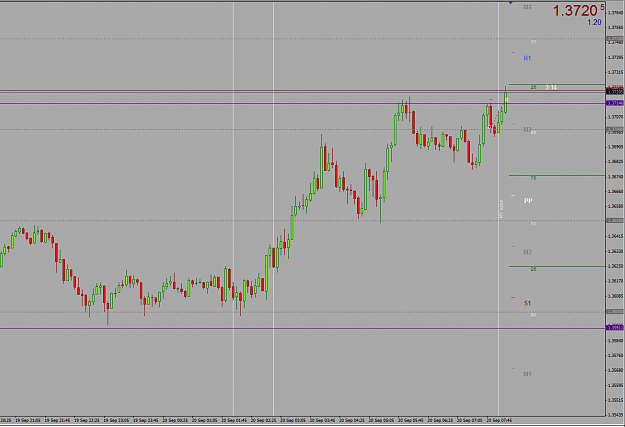
Task: Click the 20 Sep 01:05 time label
Action: click(204, 420)
